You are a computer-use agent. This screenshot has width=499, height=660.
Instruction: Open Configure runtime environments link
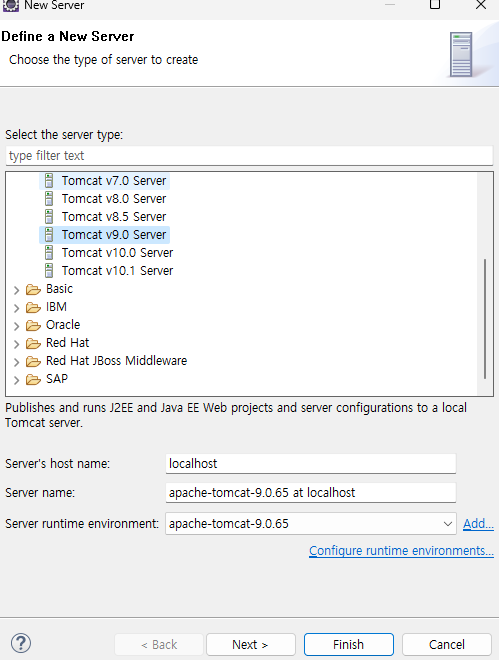tap(401, 551)
